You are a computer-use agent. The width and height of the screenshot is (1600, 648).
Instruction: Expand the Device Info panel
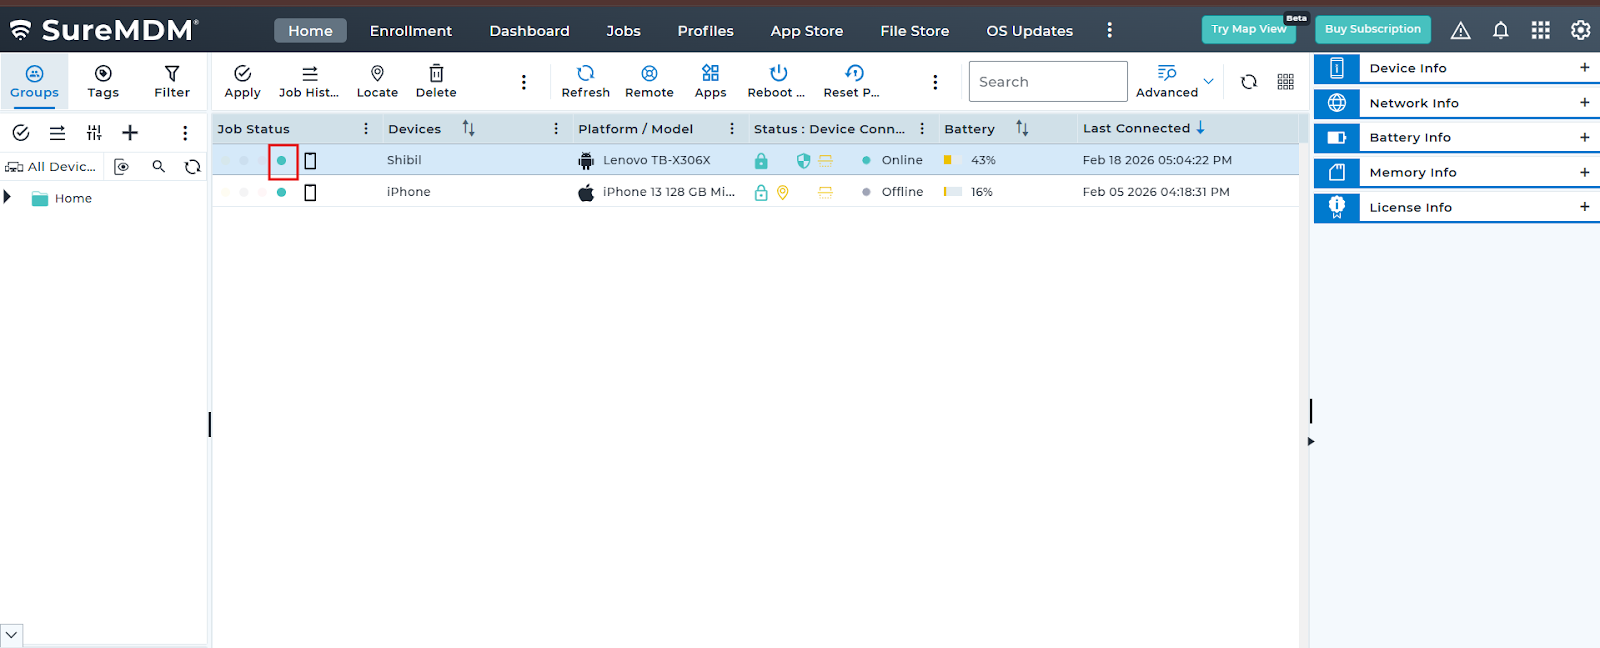[1584, 68]
